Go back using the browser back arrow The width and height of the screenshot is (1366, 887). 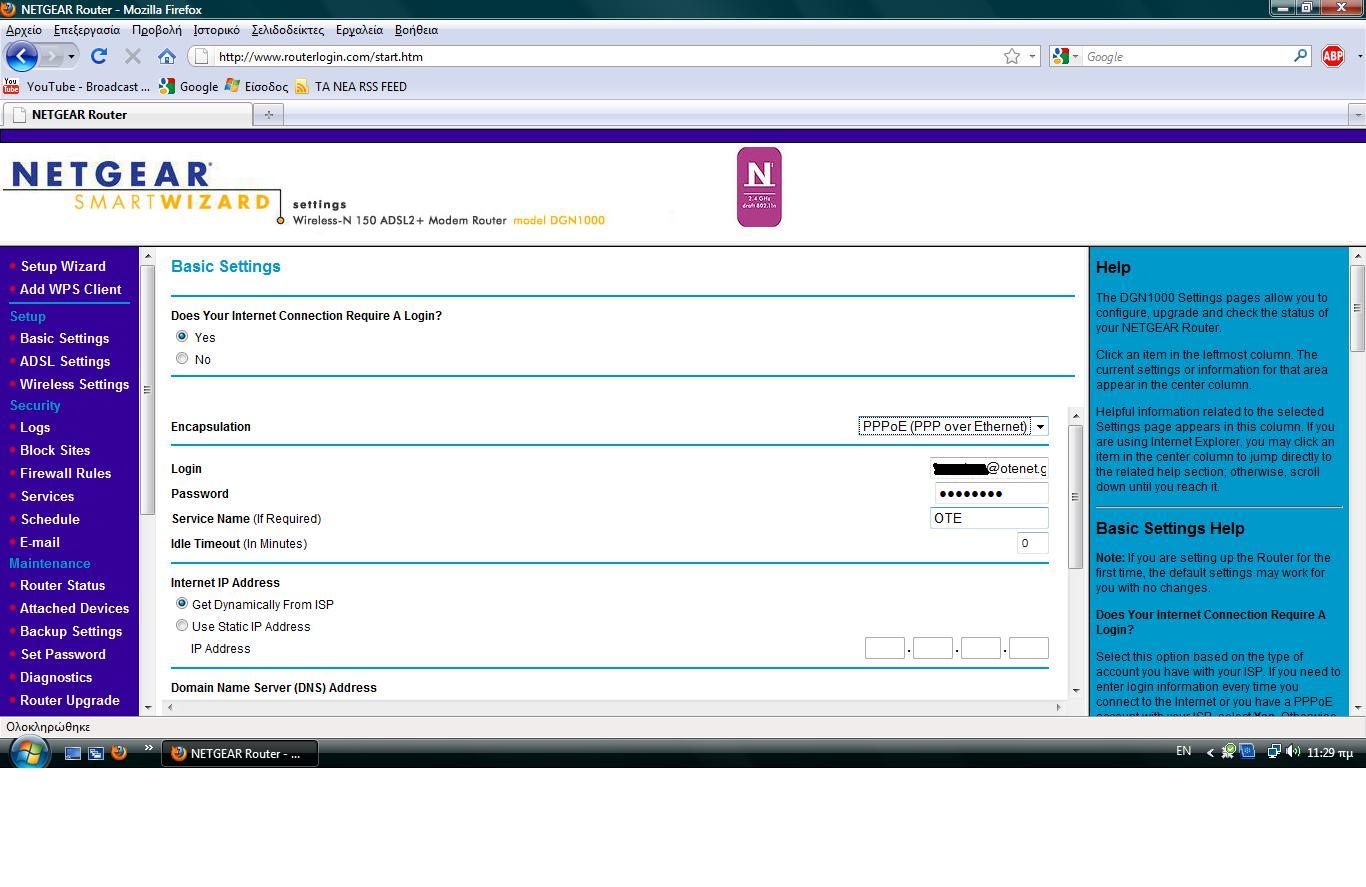pyautogui.click(x=22, y=56)
